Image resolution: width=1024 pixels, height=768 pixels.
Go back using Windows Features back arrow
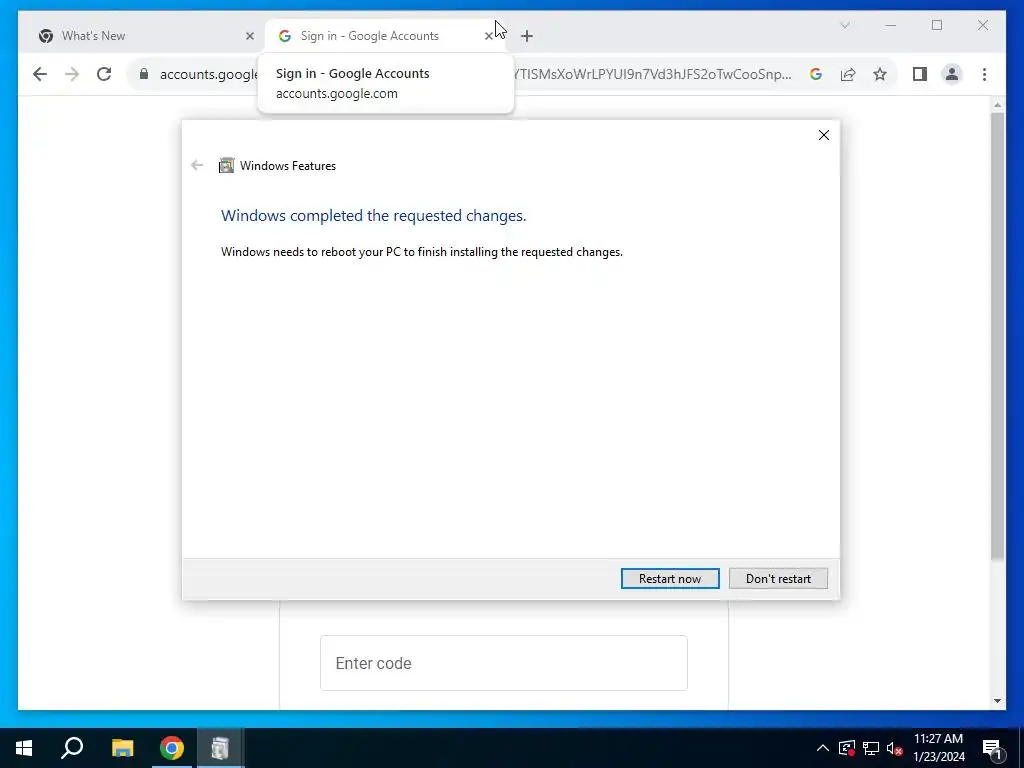point(197,165)
